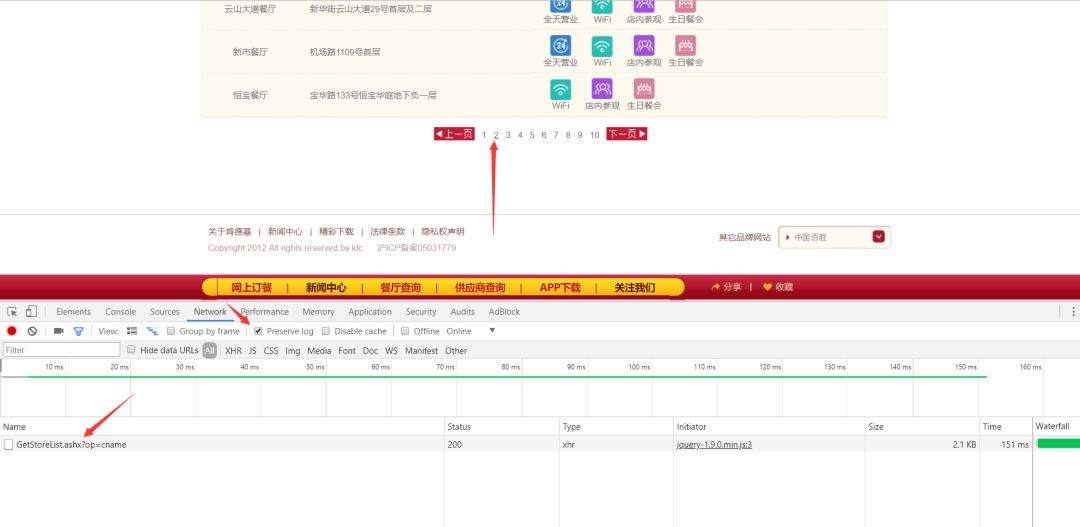
Task: Open the Online throttling dropdown
Action: [459, 331]
